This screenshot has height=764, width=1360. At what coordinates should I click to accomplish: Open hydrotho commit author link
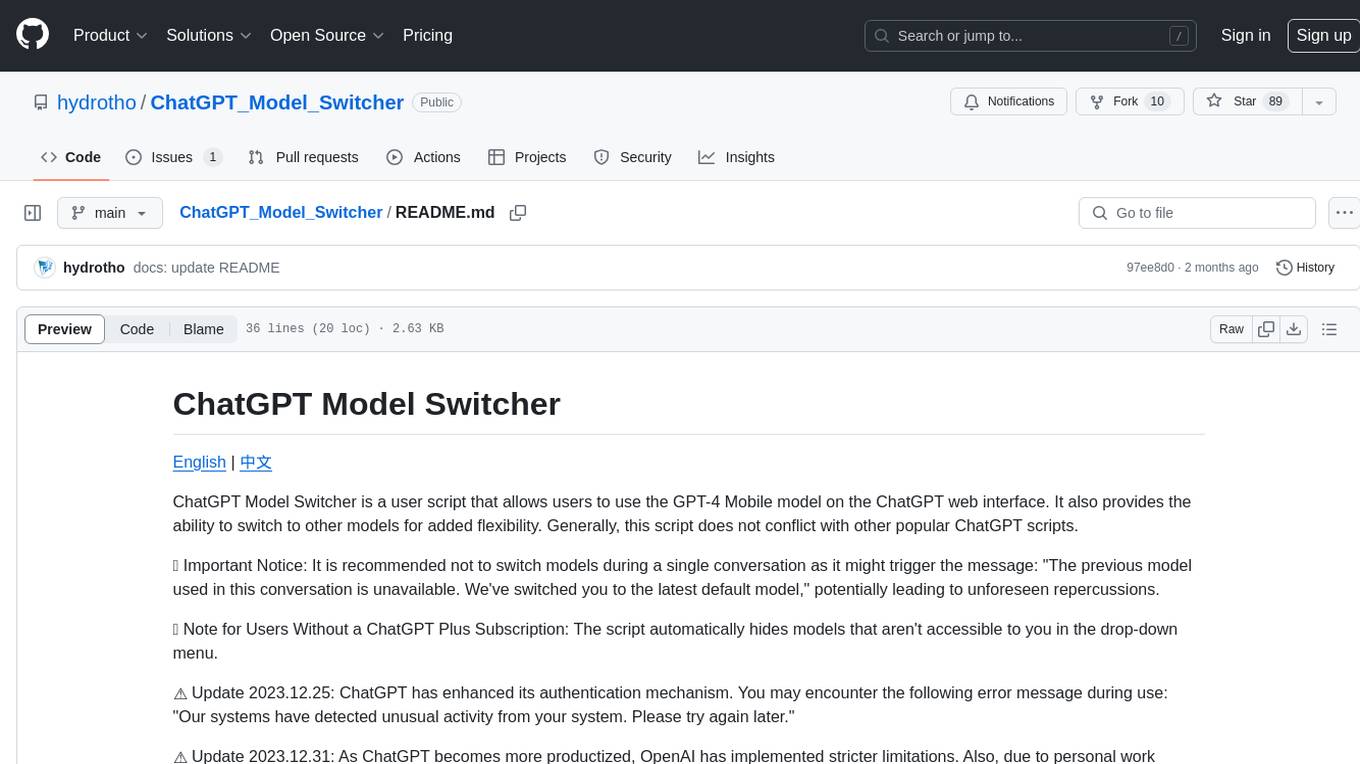(x=94, y=268)
